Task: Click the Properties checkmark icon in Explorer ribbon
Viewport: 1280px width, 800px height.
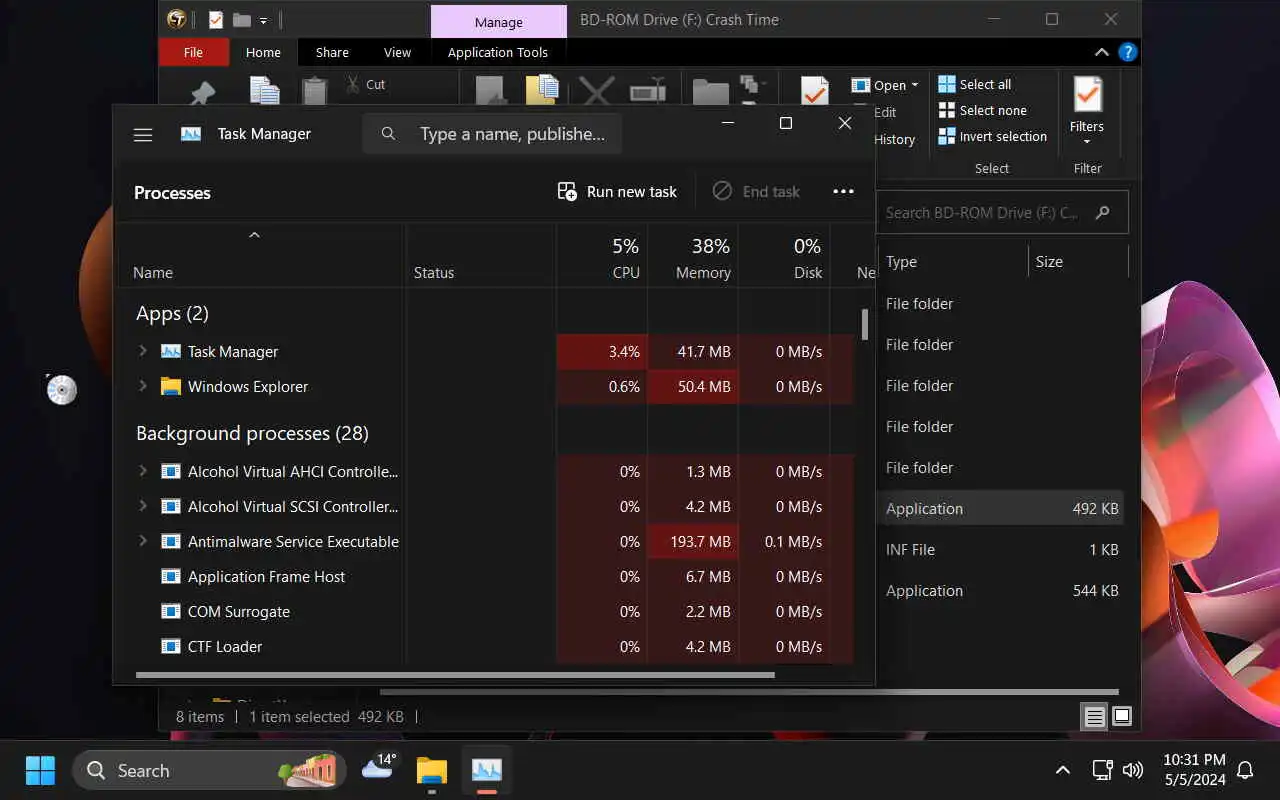Action: pos(815,91)
